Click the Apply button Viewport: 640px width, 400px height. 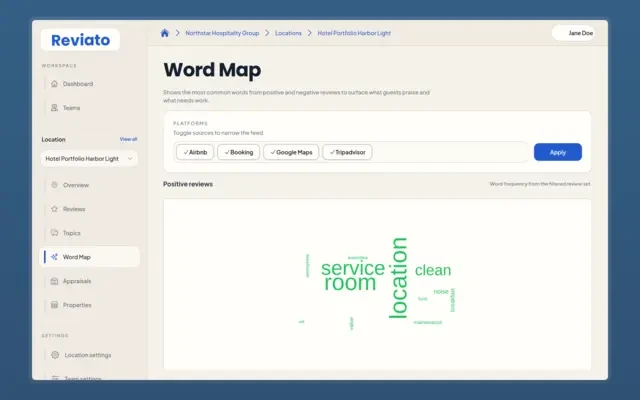tap(558, 152)
